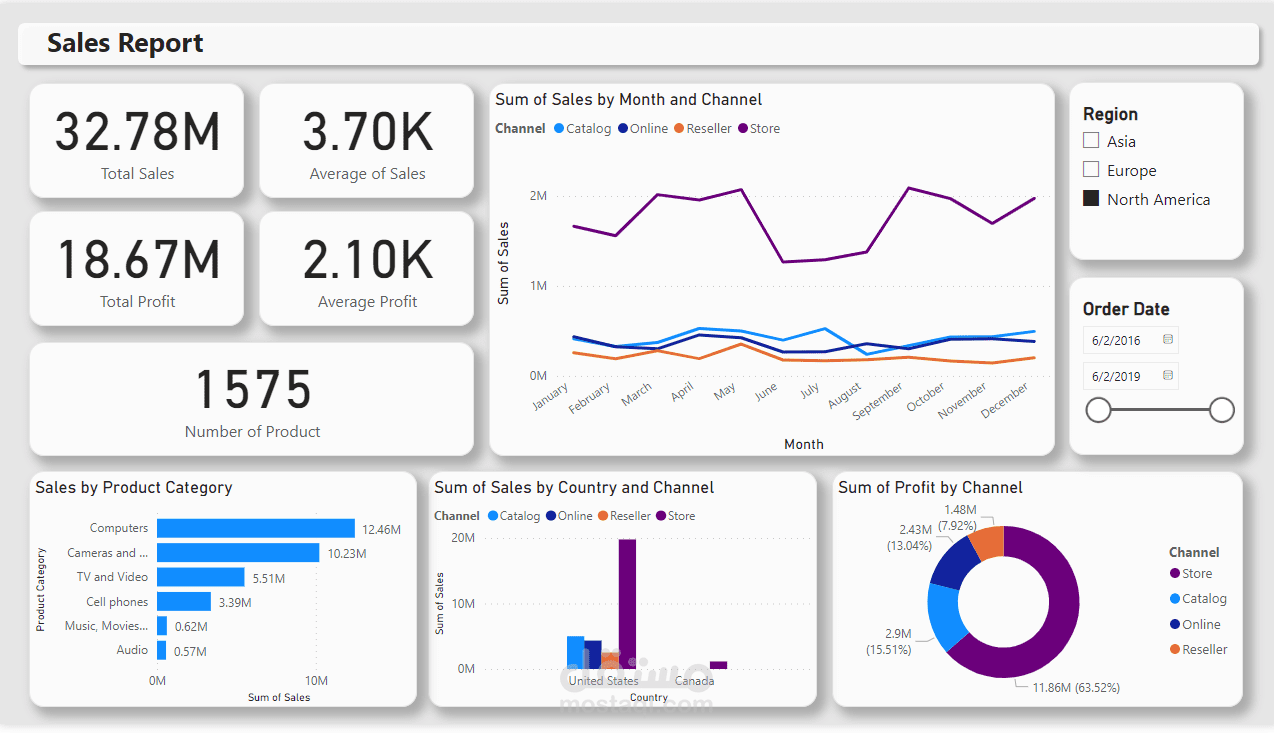Click the tall purple Store column for United States

coord(627,600)
